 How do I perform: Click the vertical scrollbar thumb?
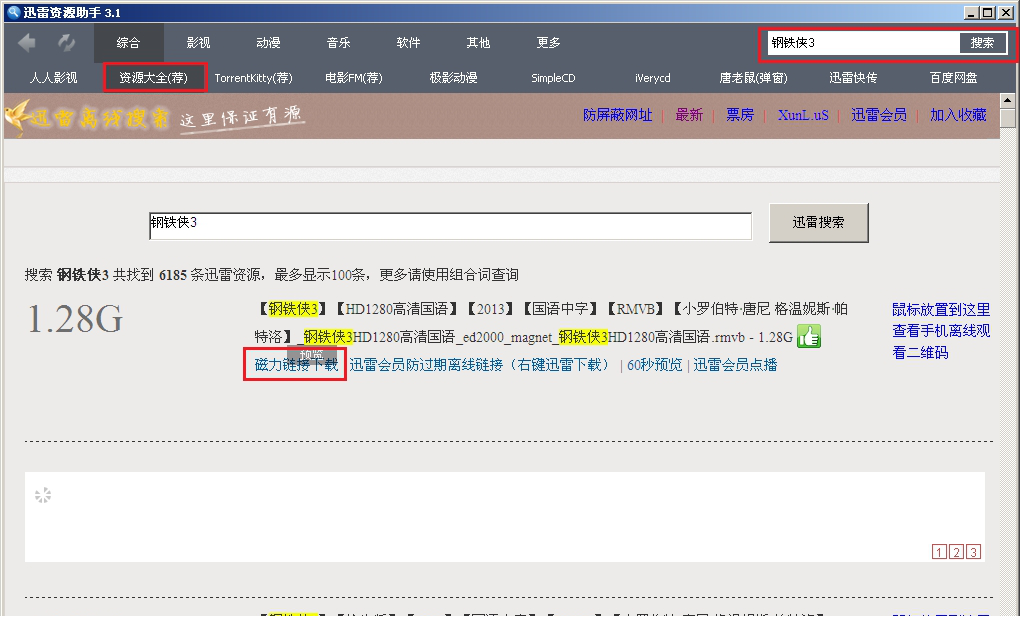click(1008, 118)
